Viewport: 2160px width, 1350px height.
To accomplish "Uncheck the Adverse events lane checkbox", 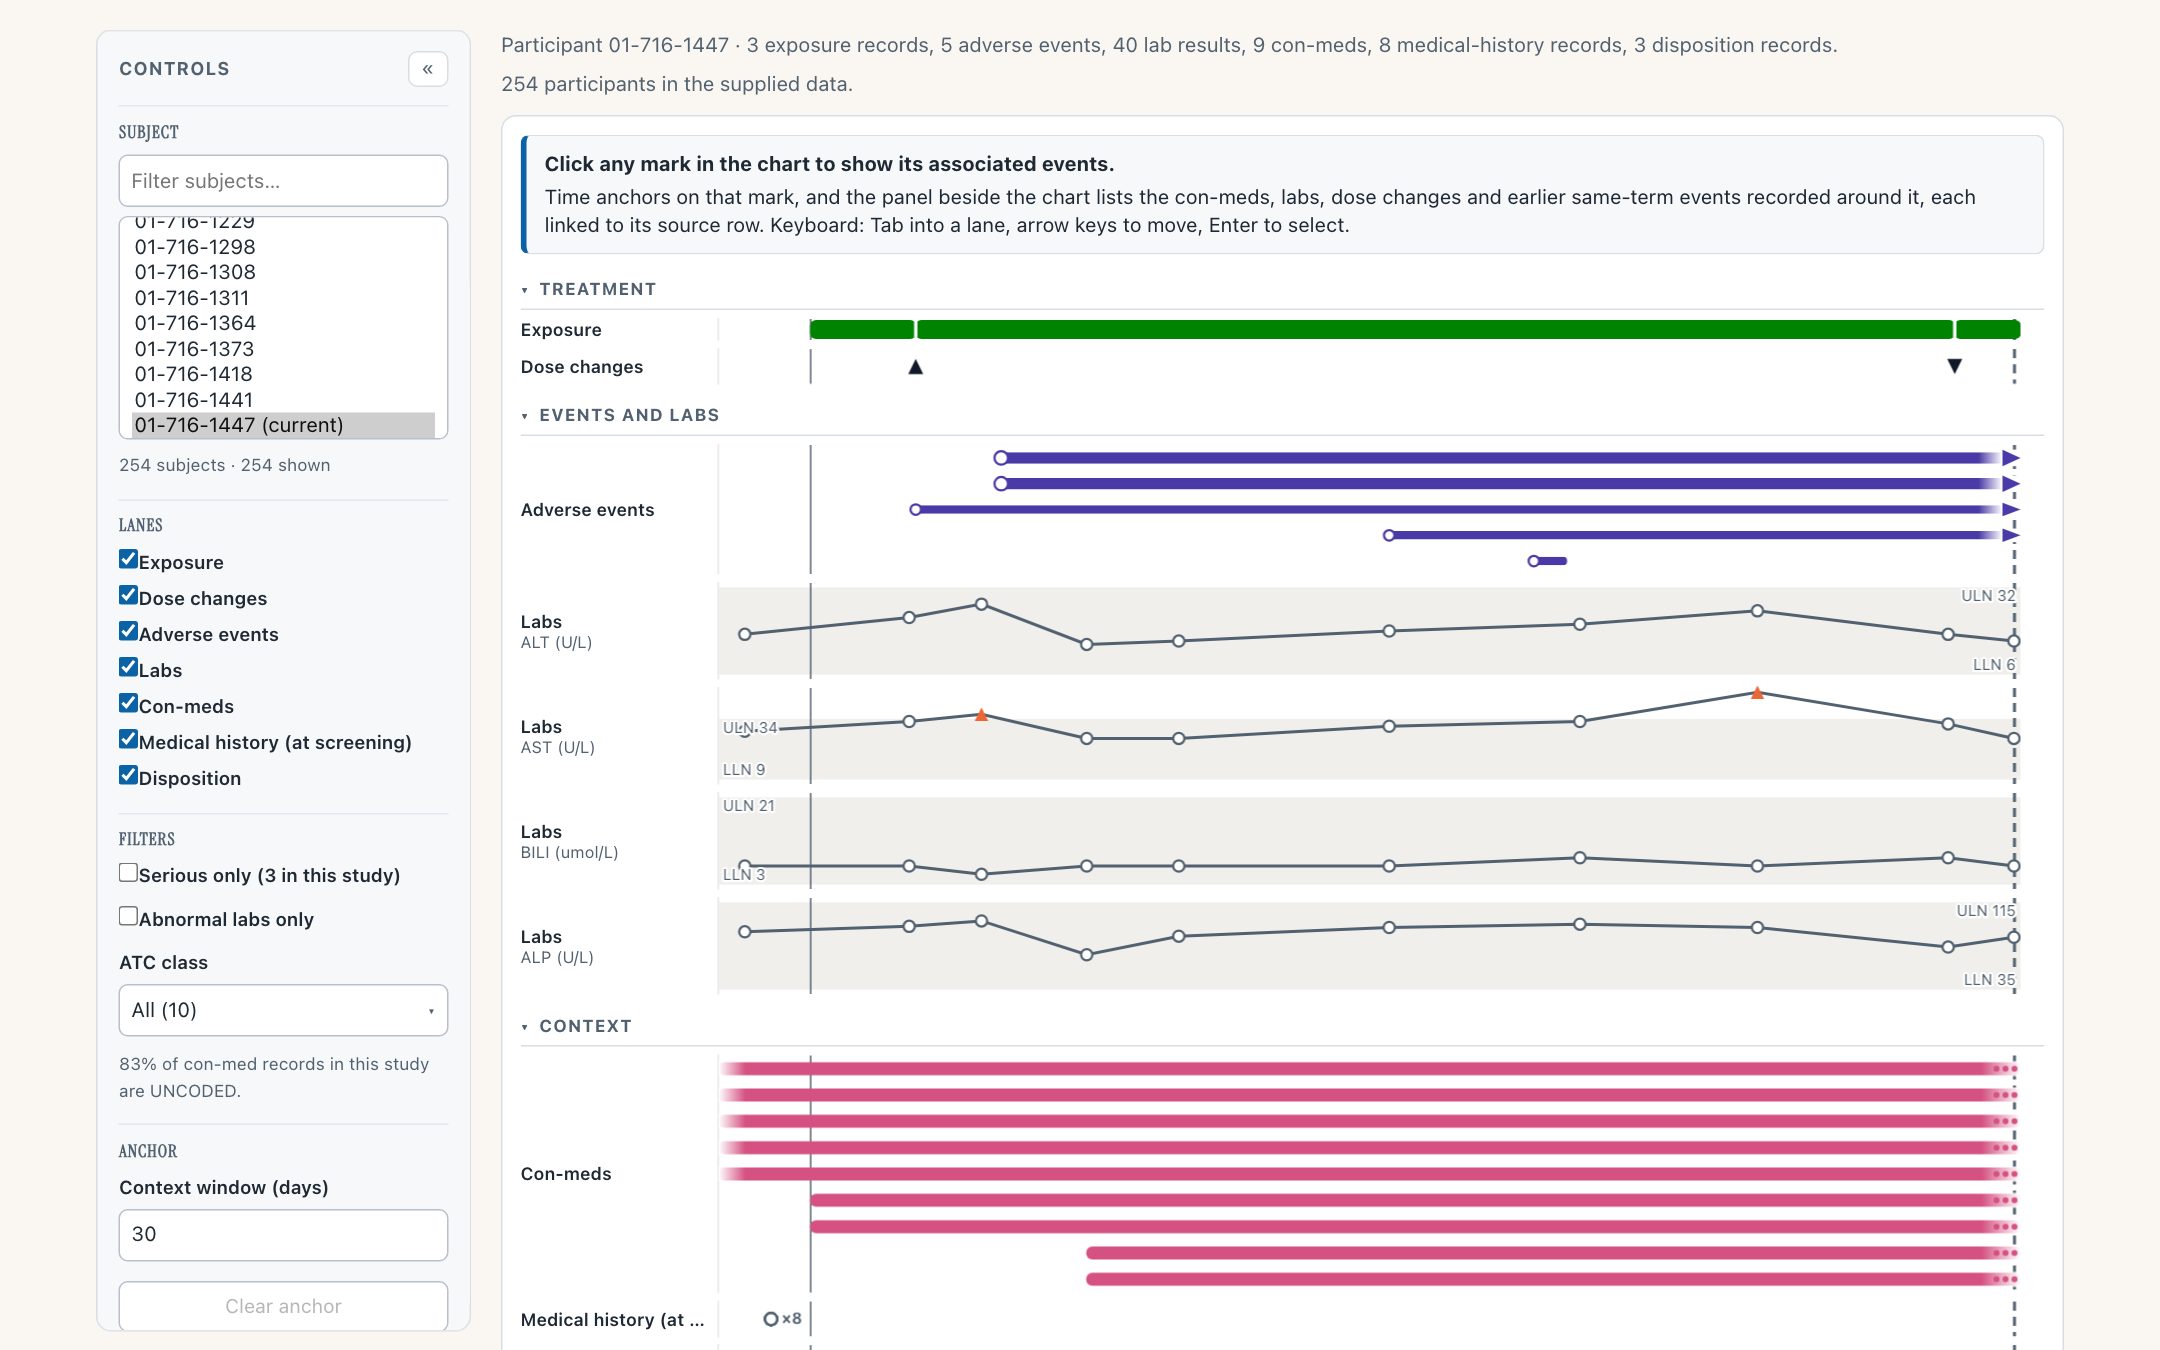I will 128,631.
